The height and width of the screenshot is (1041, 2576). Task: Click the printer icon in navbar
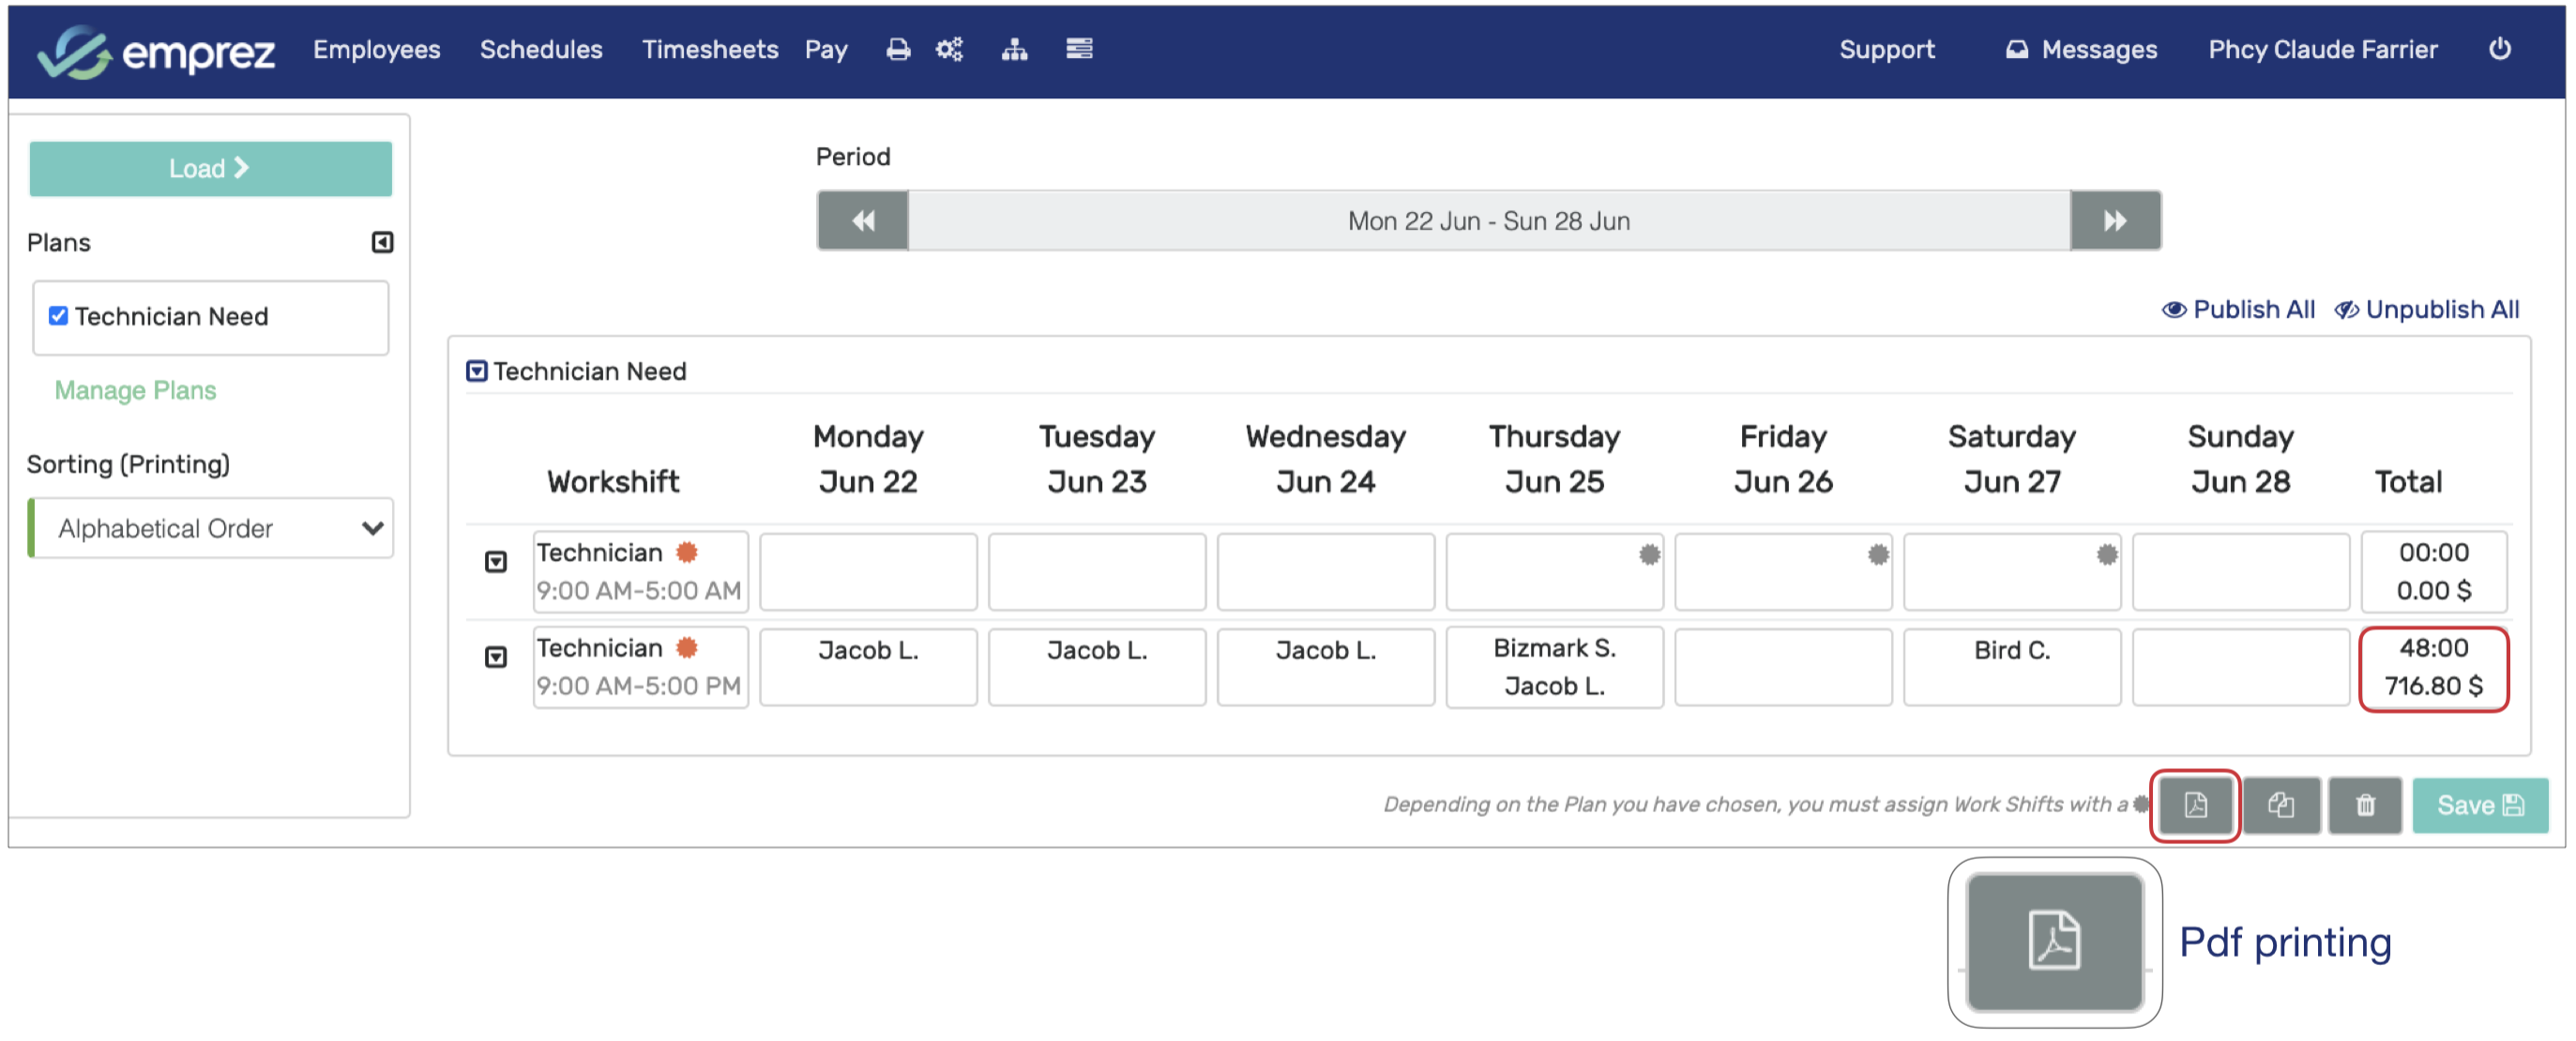[x=898, y=49]
